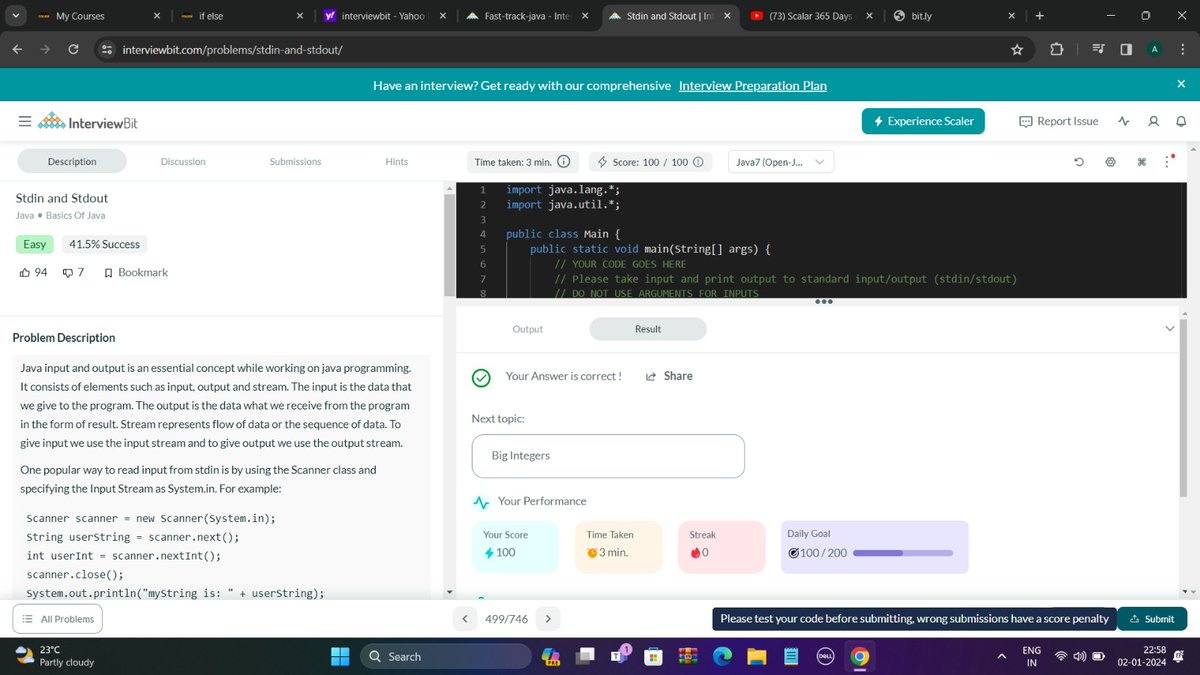Open the user profile icon
This screenshot has width=1200, height=675.
[1153, 121]
